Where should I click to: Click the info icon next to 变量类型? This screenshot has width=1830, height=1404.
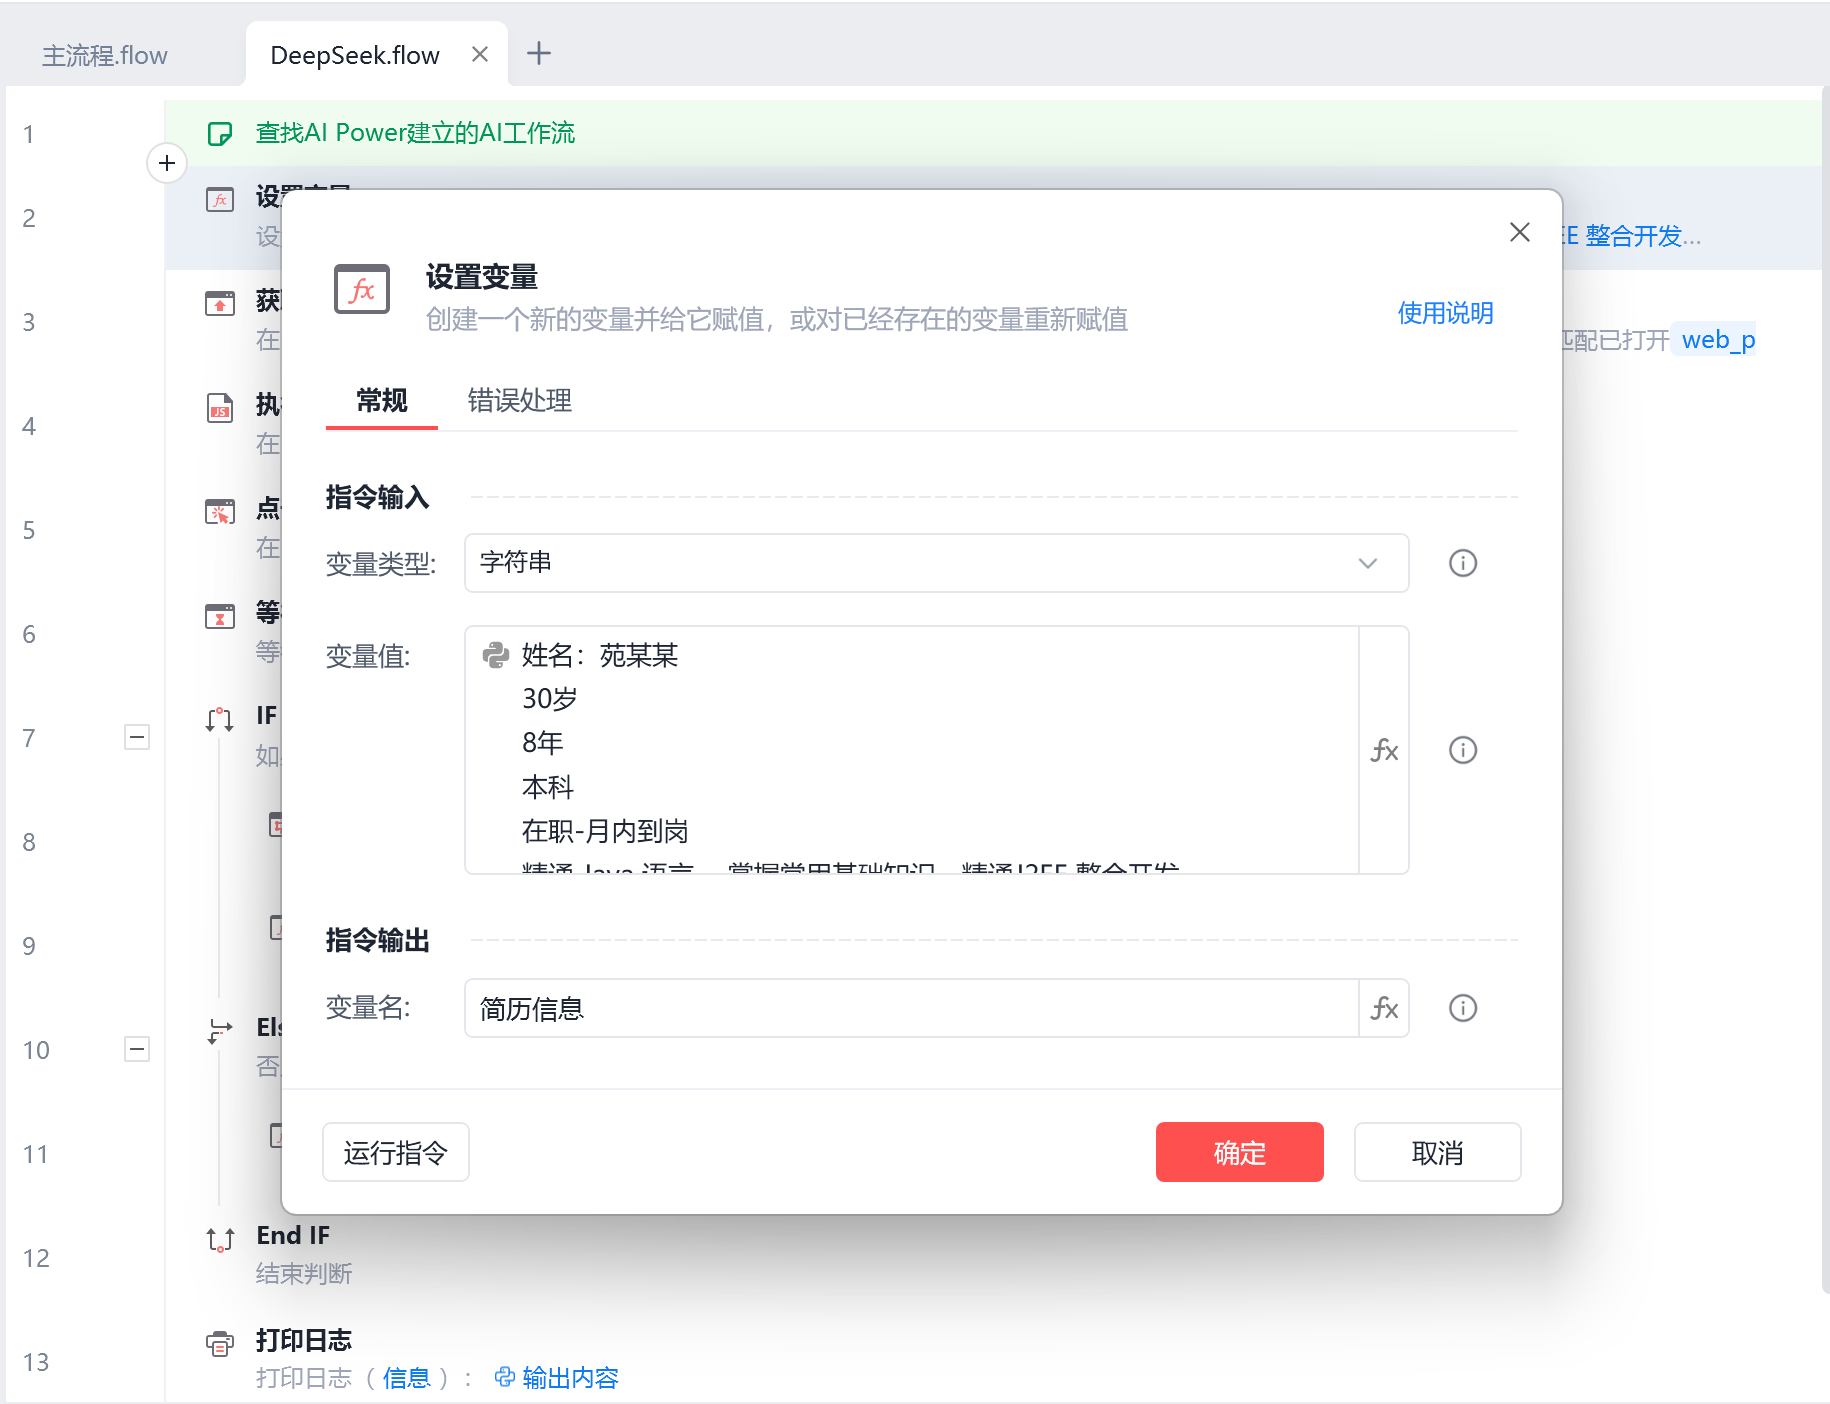pyautogui.click(x=1463, y=563)
